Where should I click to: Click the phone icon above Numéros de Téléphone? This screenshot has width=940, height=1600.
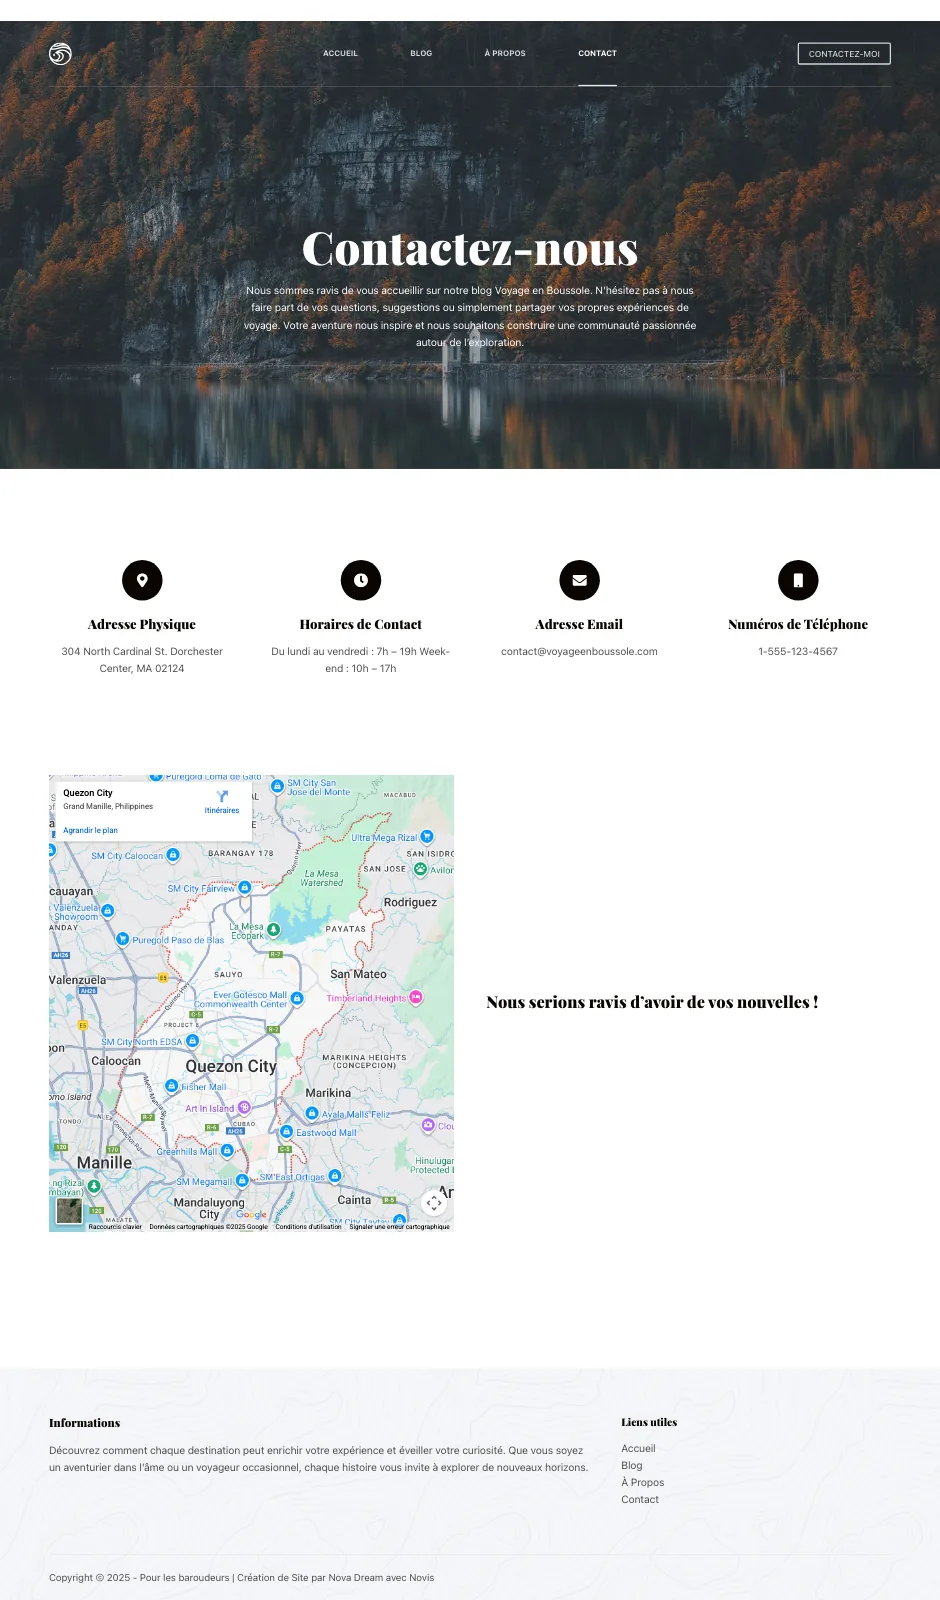point(798,580)
